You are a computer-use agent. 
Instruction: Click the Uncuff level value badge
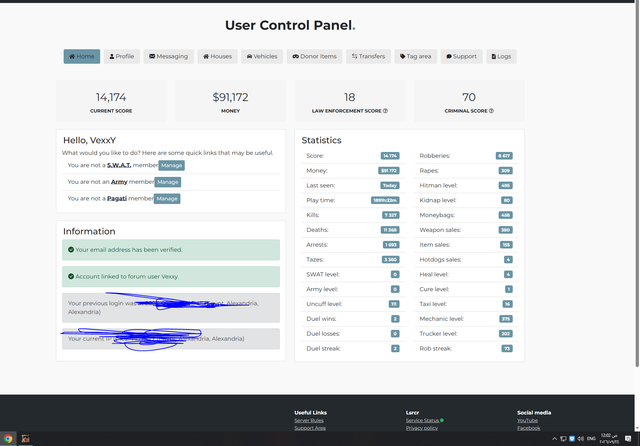point(394,304)
